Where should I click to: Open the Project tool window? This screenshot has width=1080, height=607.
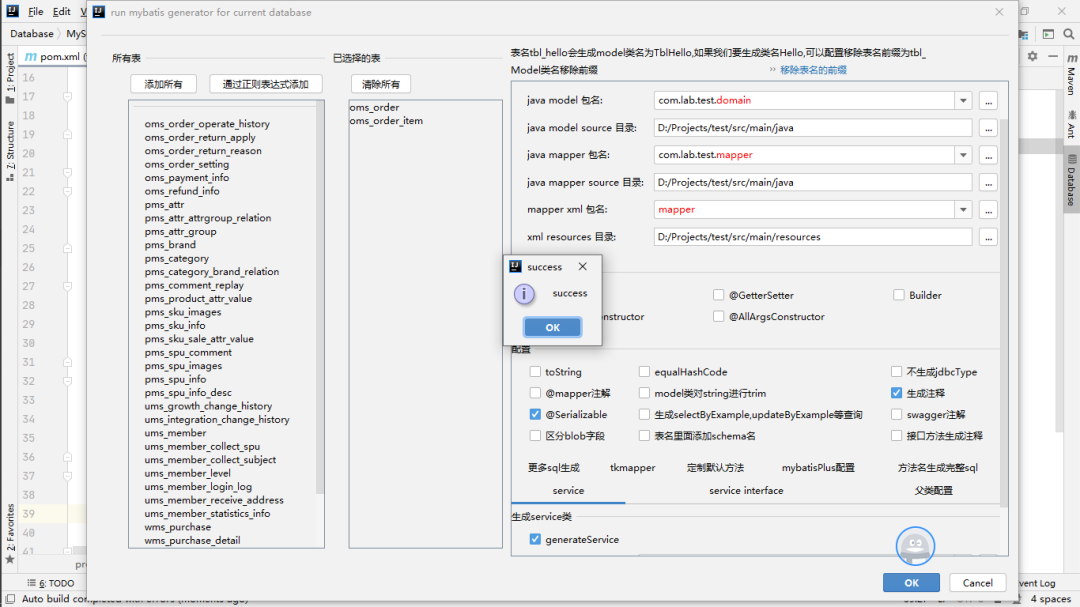pyautogui.click(x=11, y=80)
